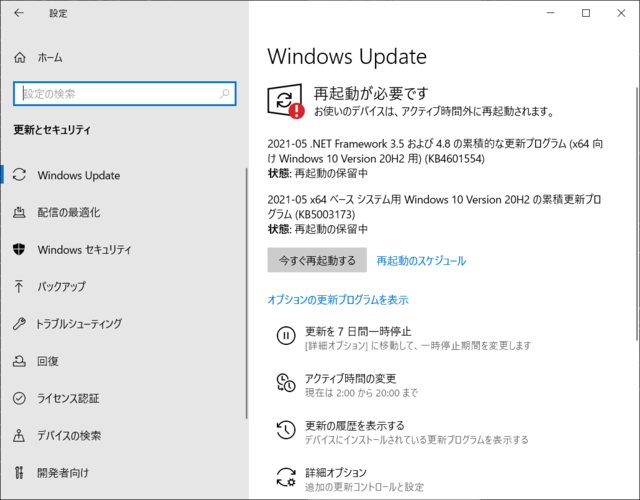Image resolution: width=640 pixels, height=500 pixels.
Task: Click the 今すぐ再起動する button
Action: (317, 260)
